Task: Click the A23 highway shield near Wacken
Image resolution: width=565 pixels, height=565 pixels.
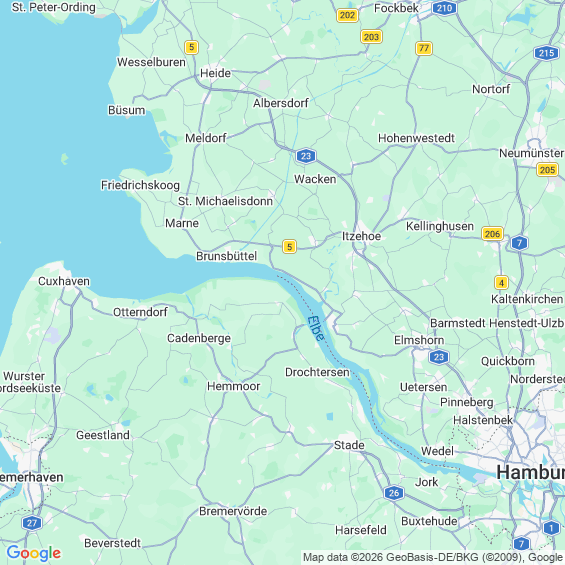Action: 306,156
